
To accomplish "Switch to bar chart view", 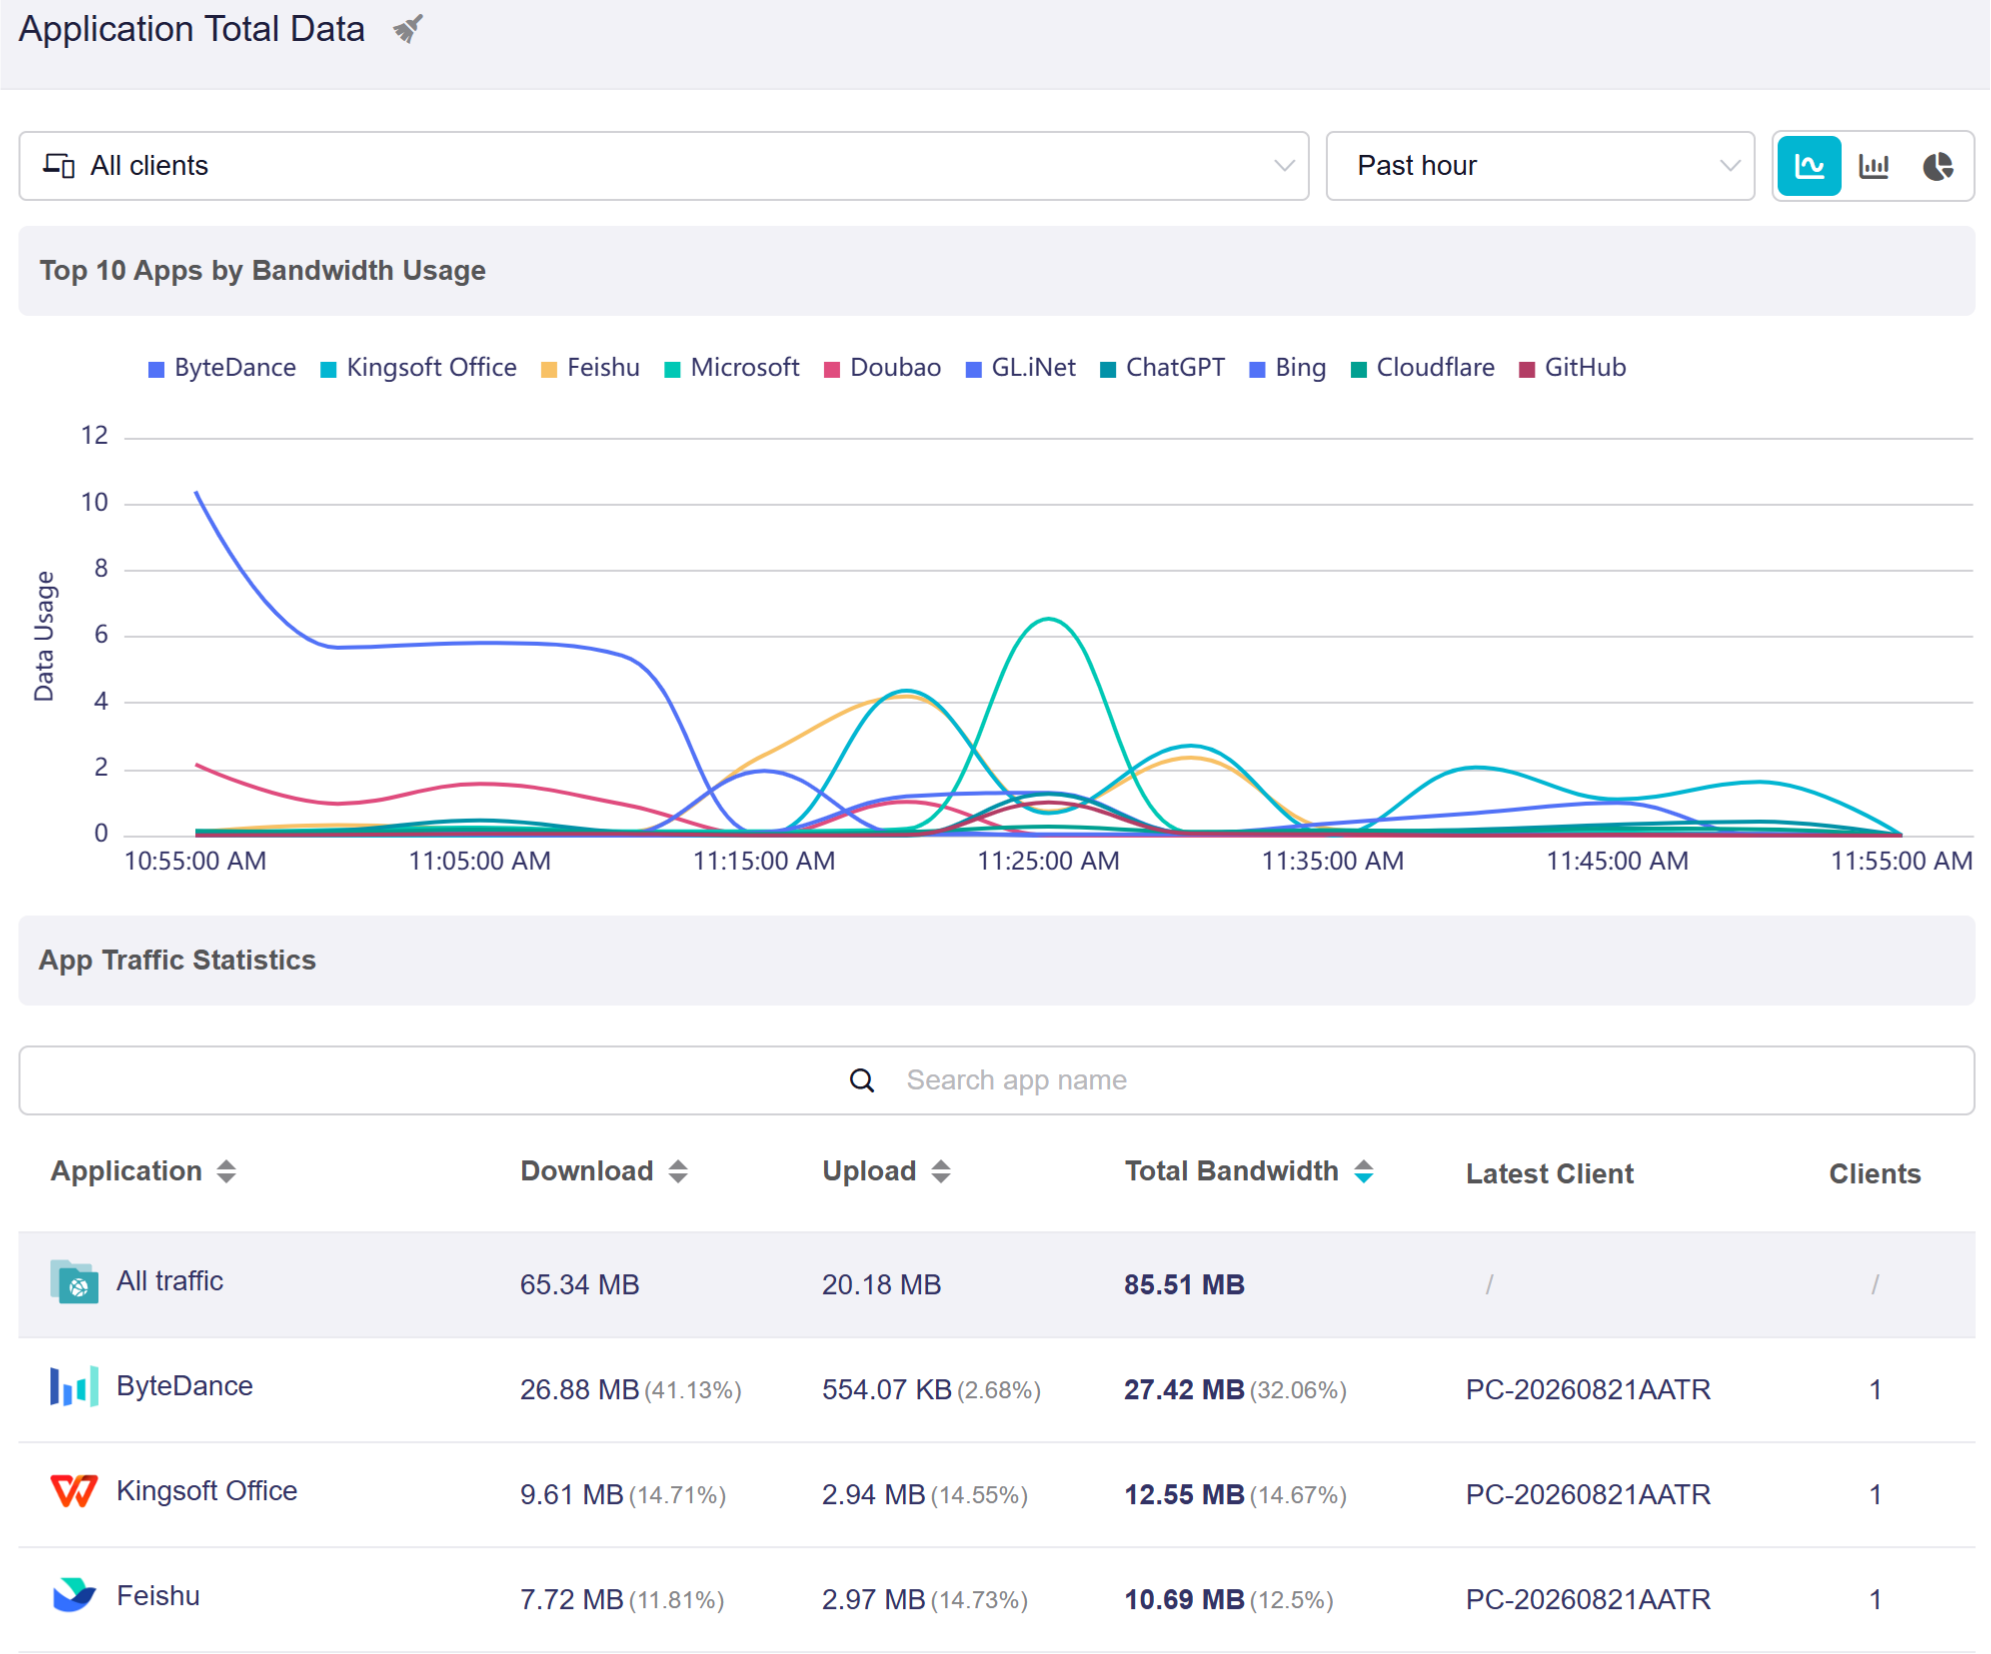I will pyautogui.click(x=1873, y=166).
